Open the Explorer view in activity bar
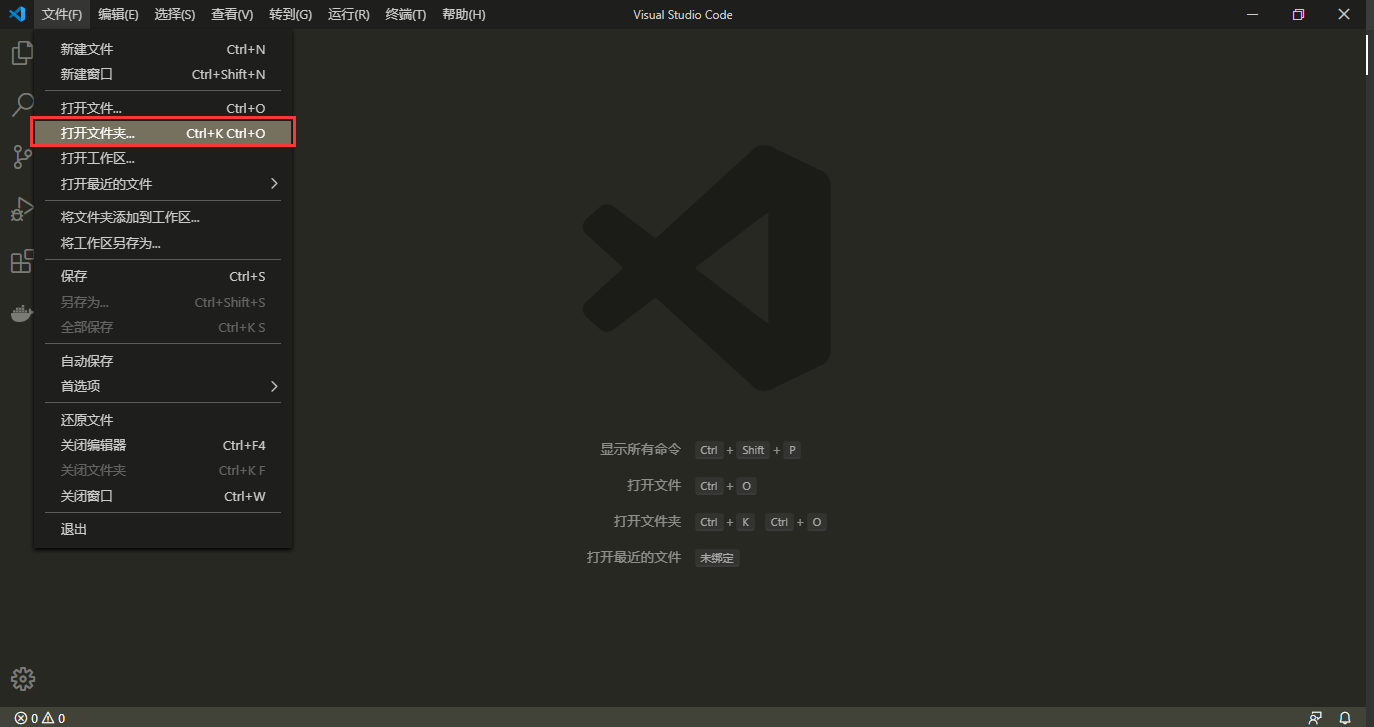 click(22, 53)
